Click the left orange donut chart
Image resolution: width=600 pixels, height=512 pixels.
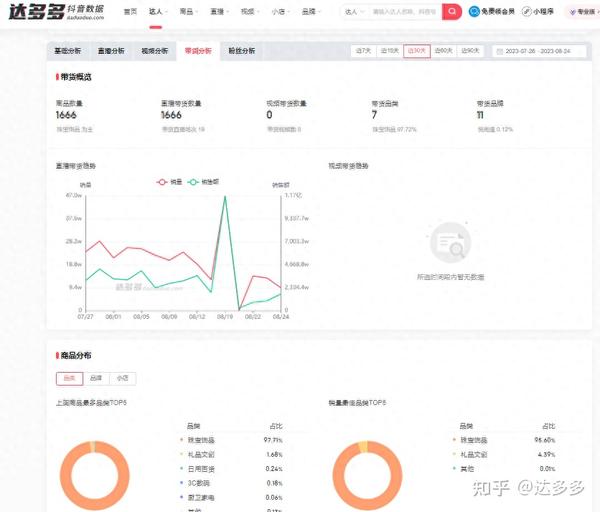(x=95, y=475)
